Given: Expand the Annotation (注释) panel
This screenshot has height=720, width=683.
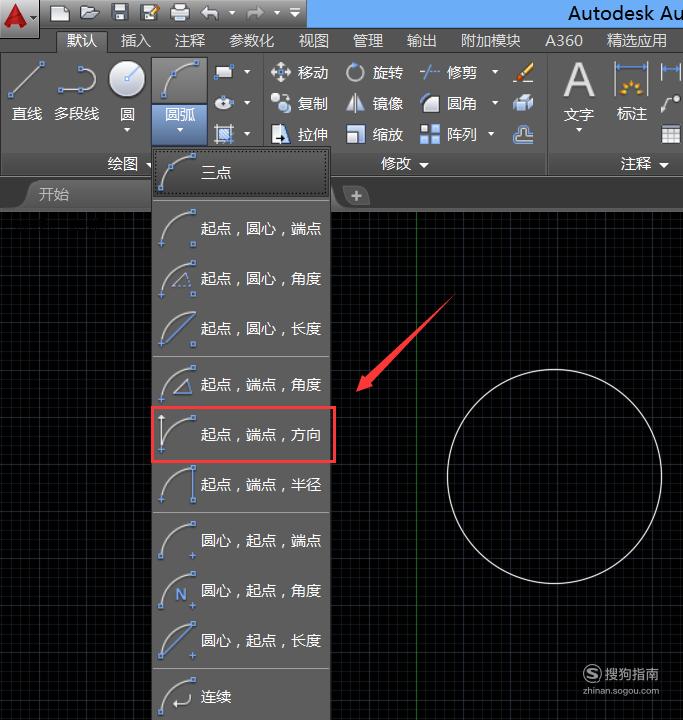Looking at the screenshot, I should (644, 164).
